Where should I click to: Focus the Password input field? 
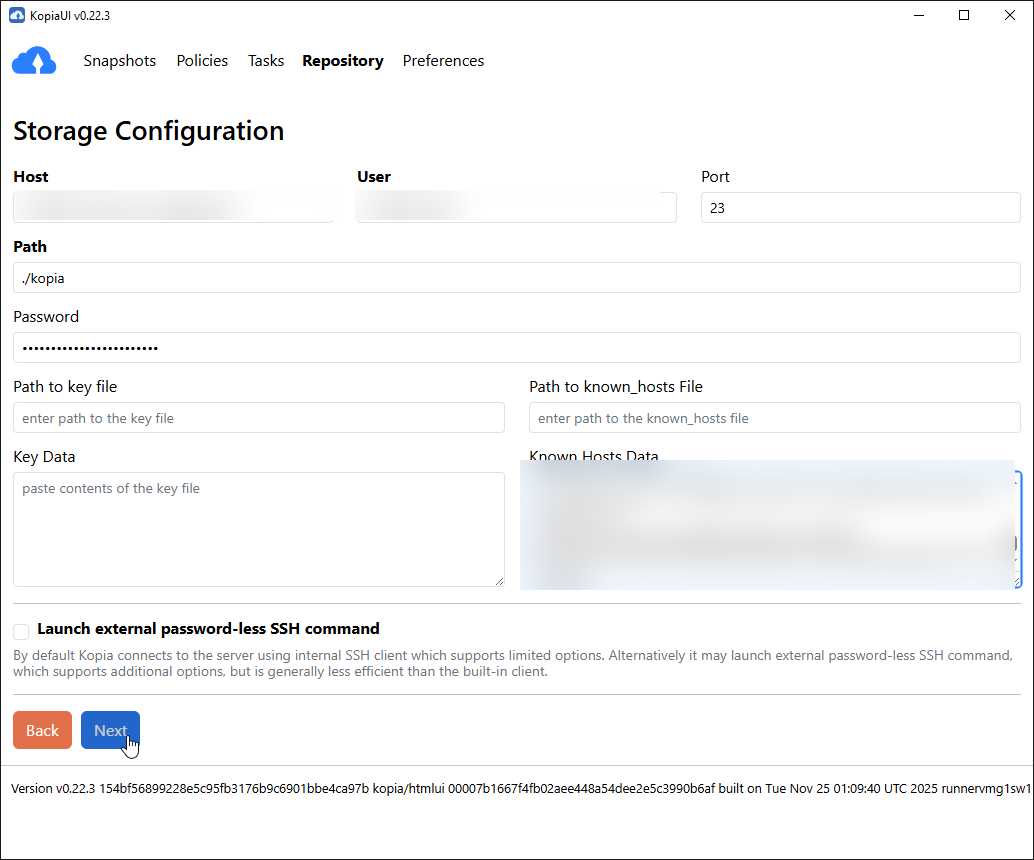516,347
